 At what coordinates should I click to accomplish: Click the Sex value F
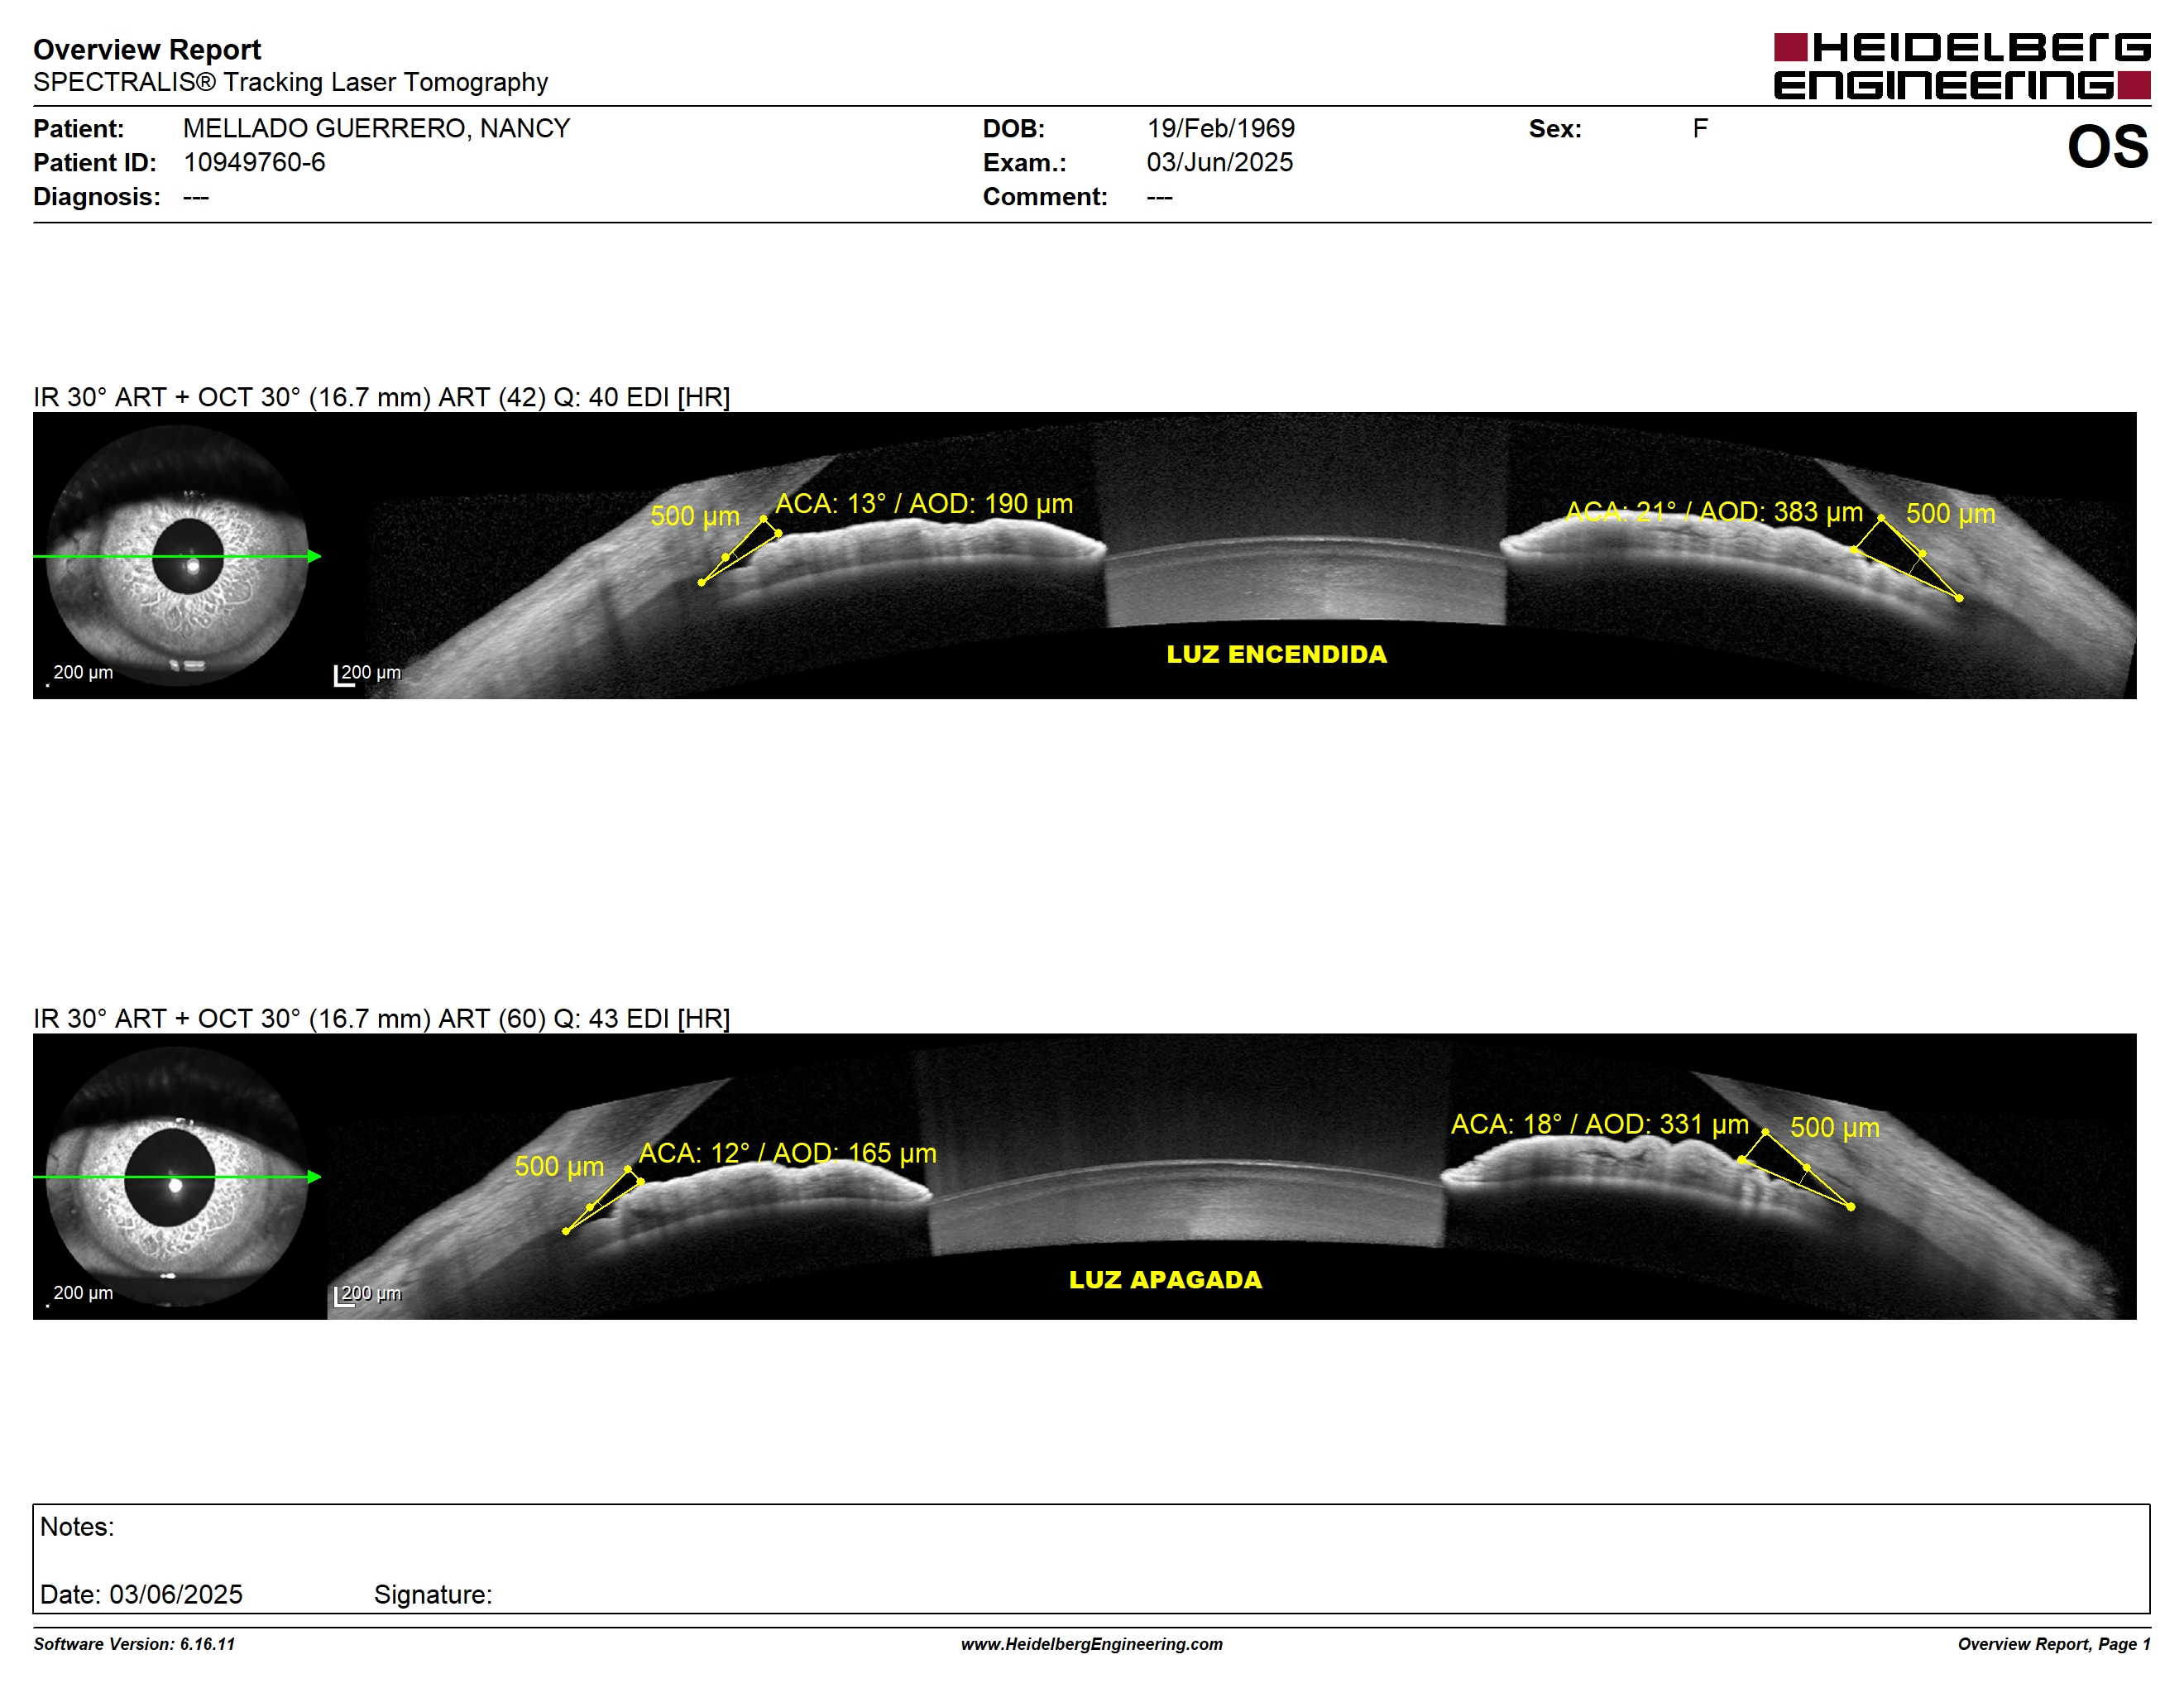pos(1699,128)
